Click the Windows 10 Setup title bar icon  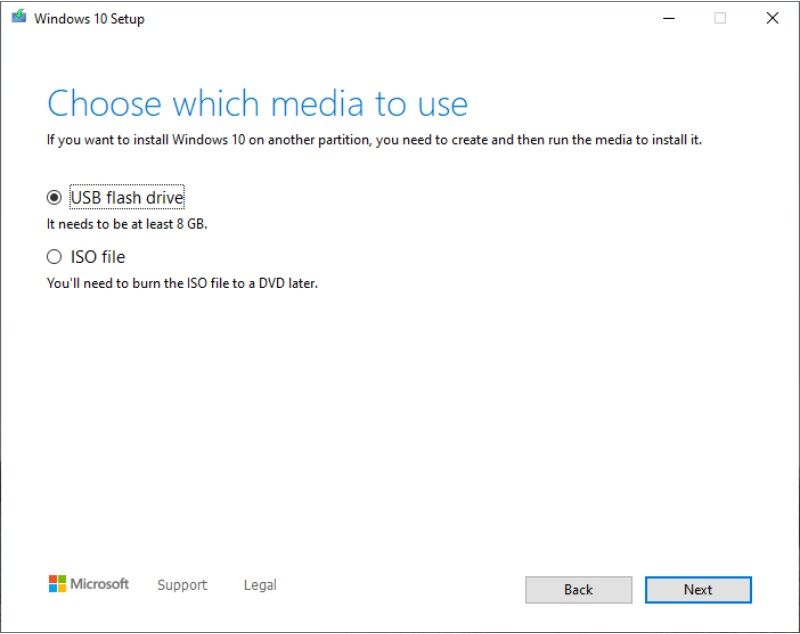[17, 17]
